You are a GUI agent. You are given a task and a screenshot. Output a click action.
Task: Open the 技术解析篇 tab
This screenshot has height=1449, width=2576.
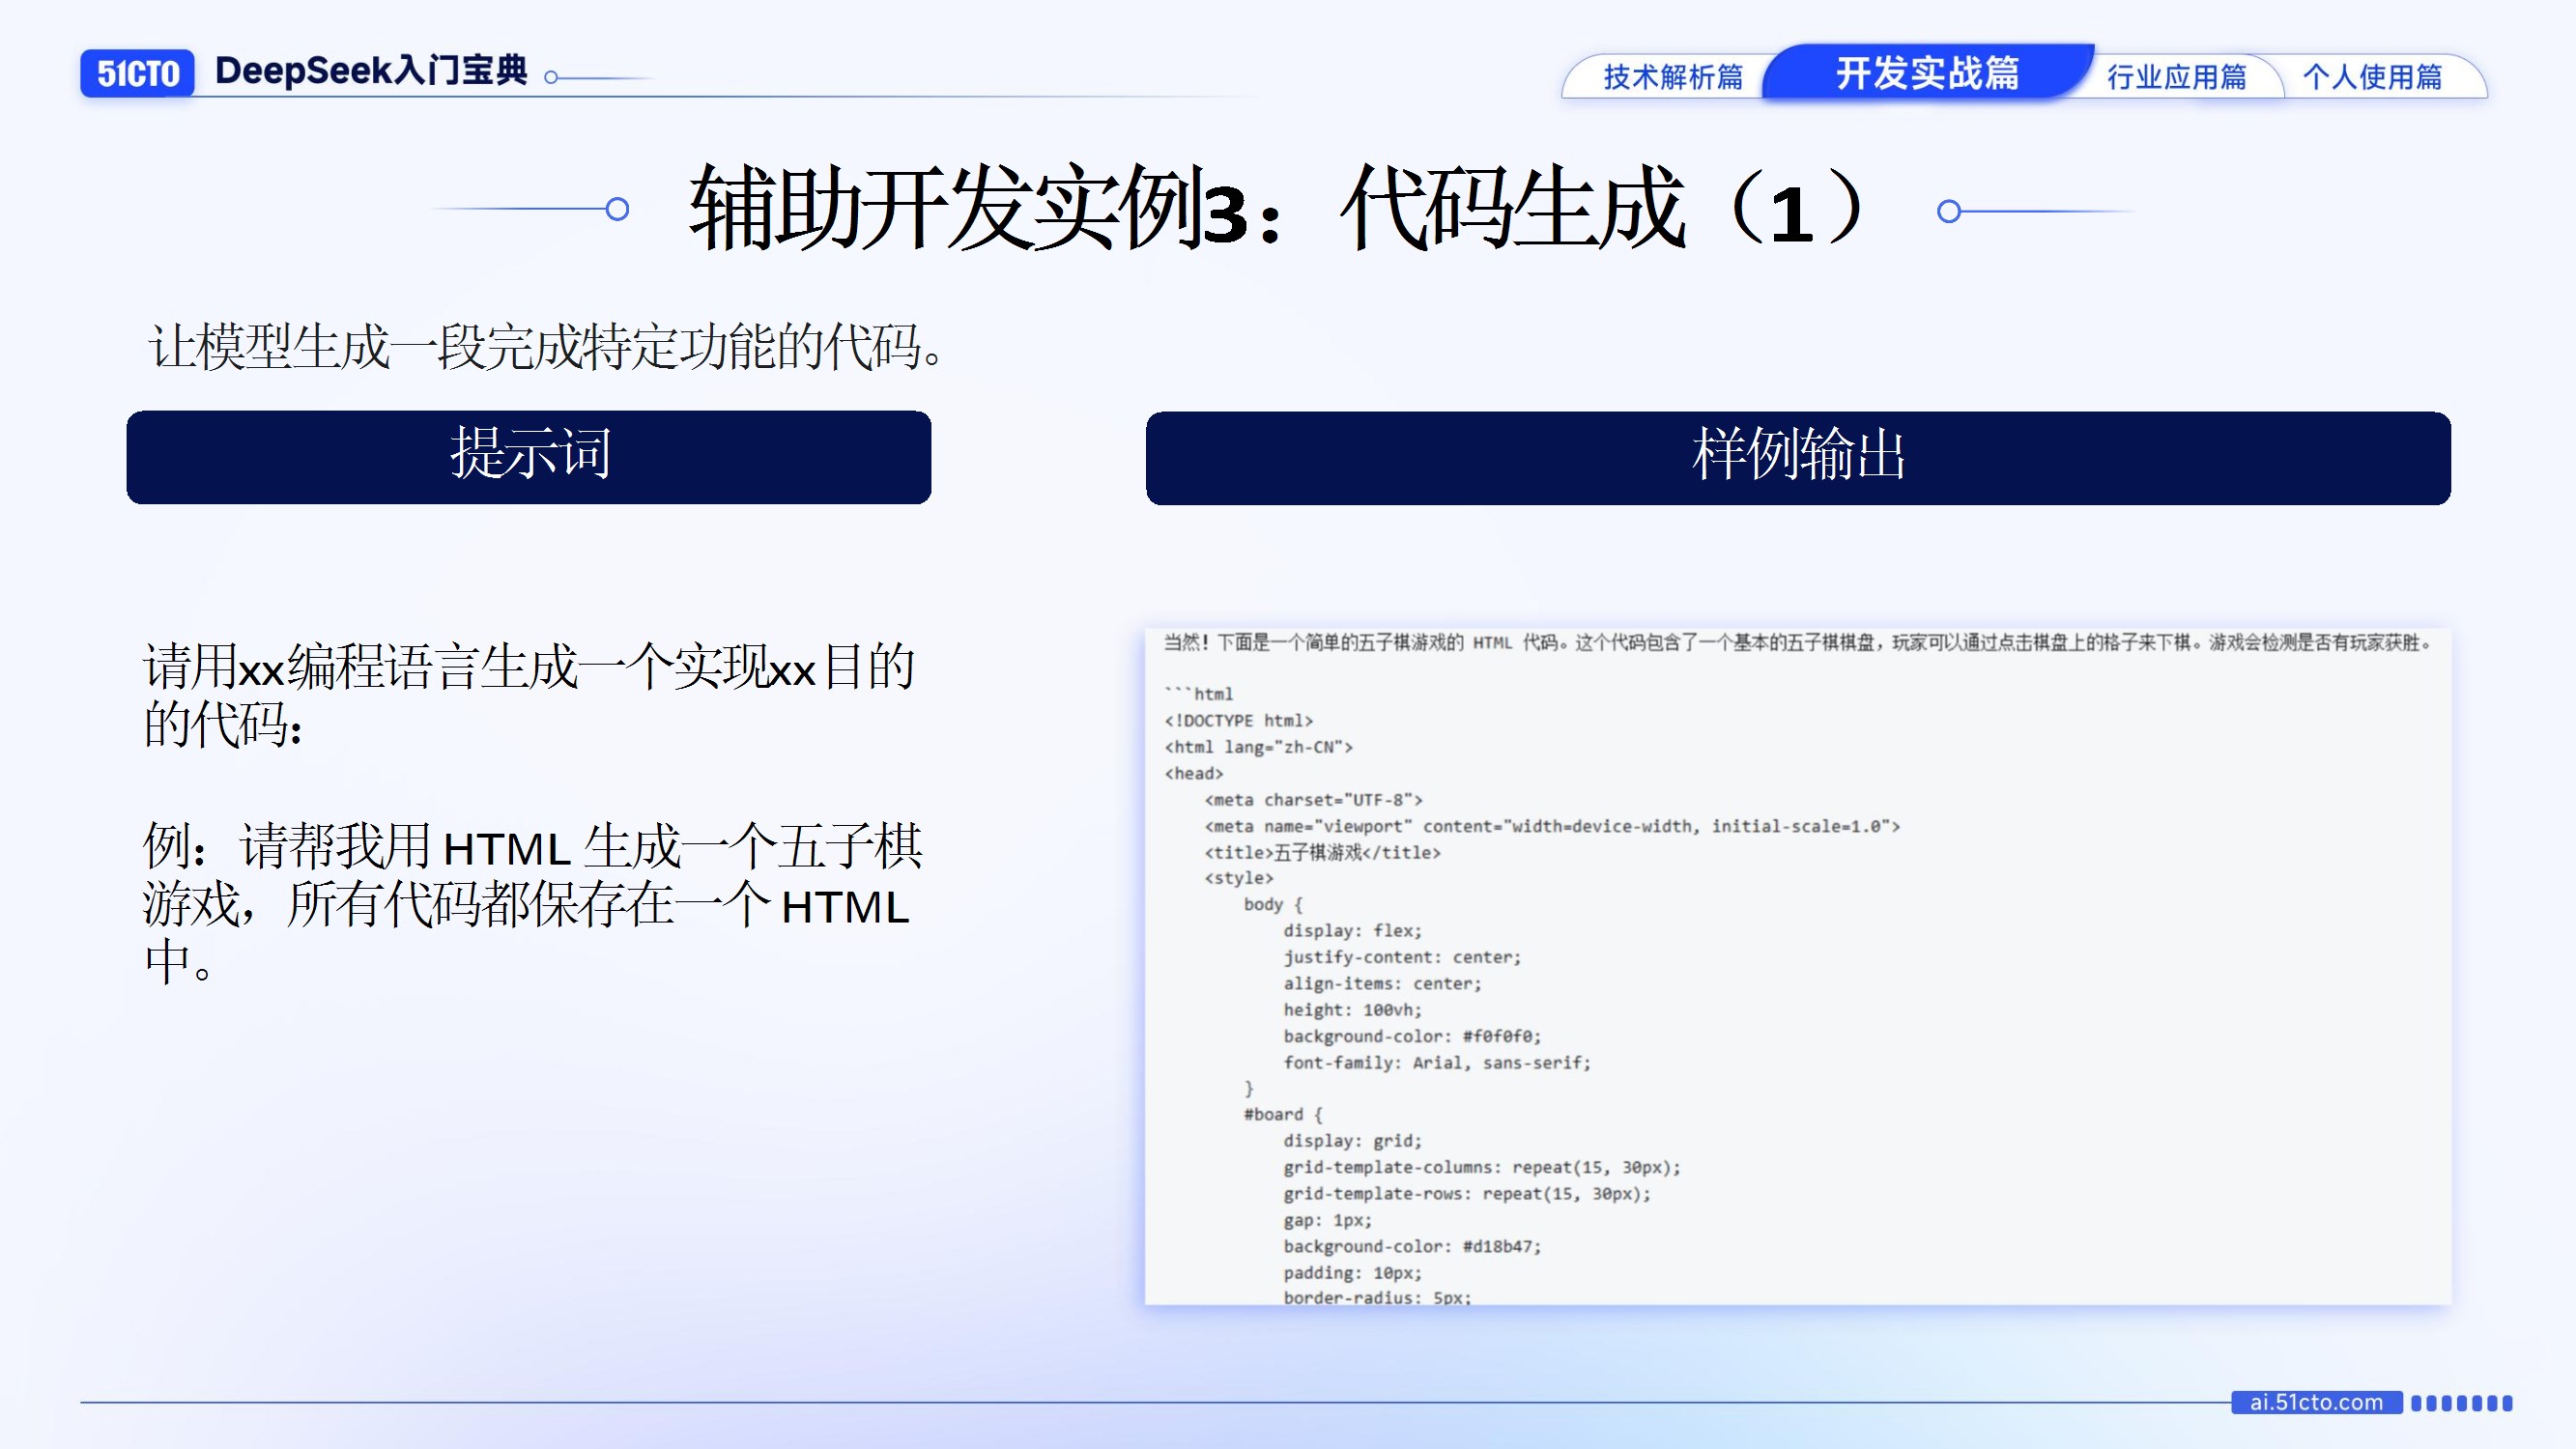click(1672, 77)
